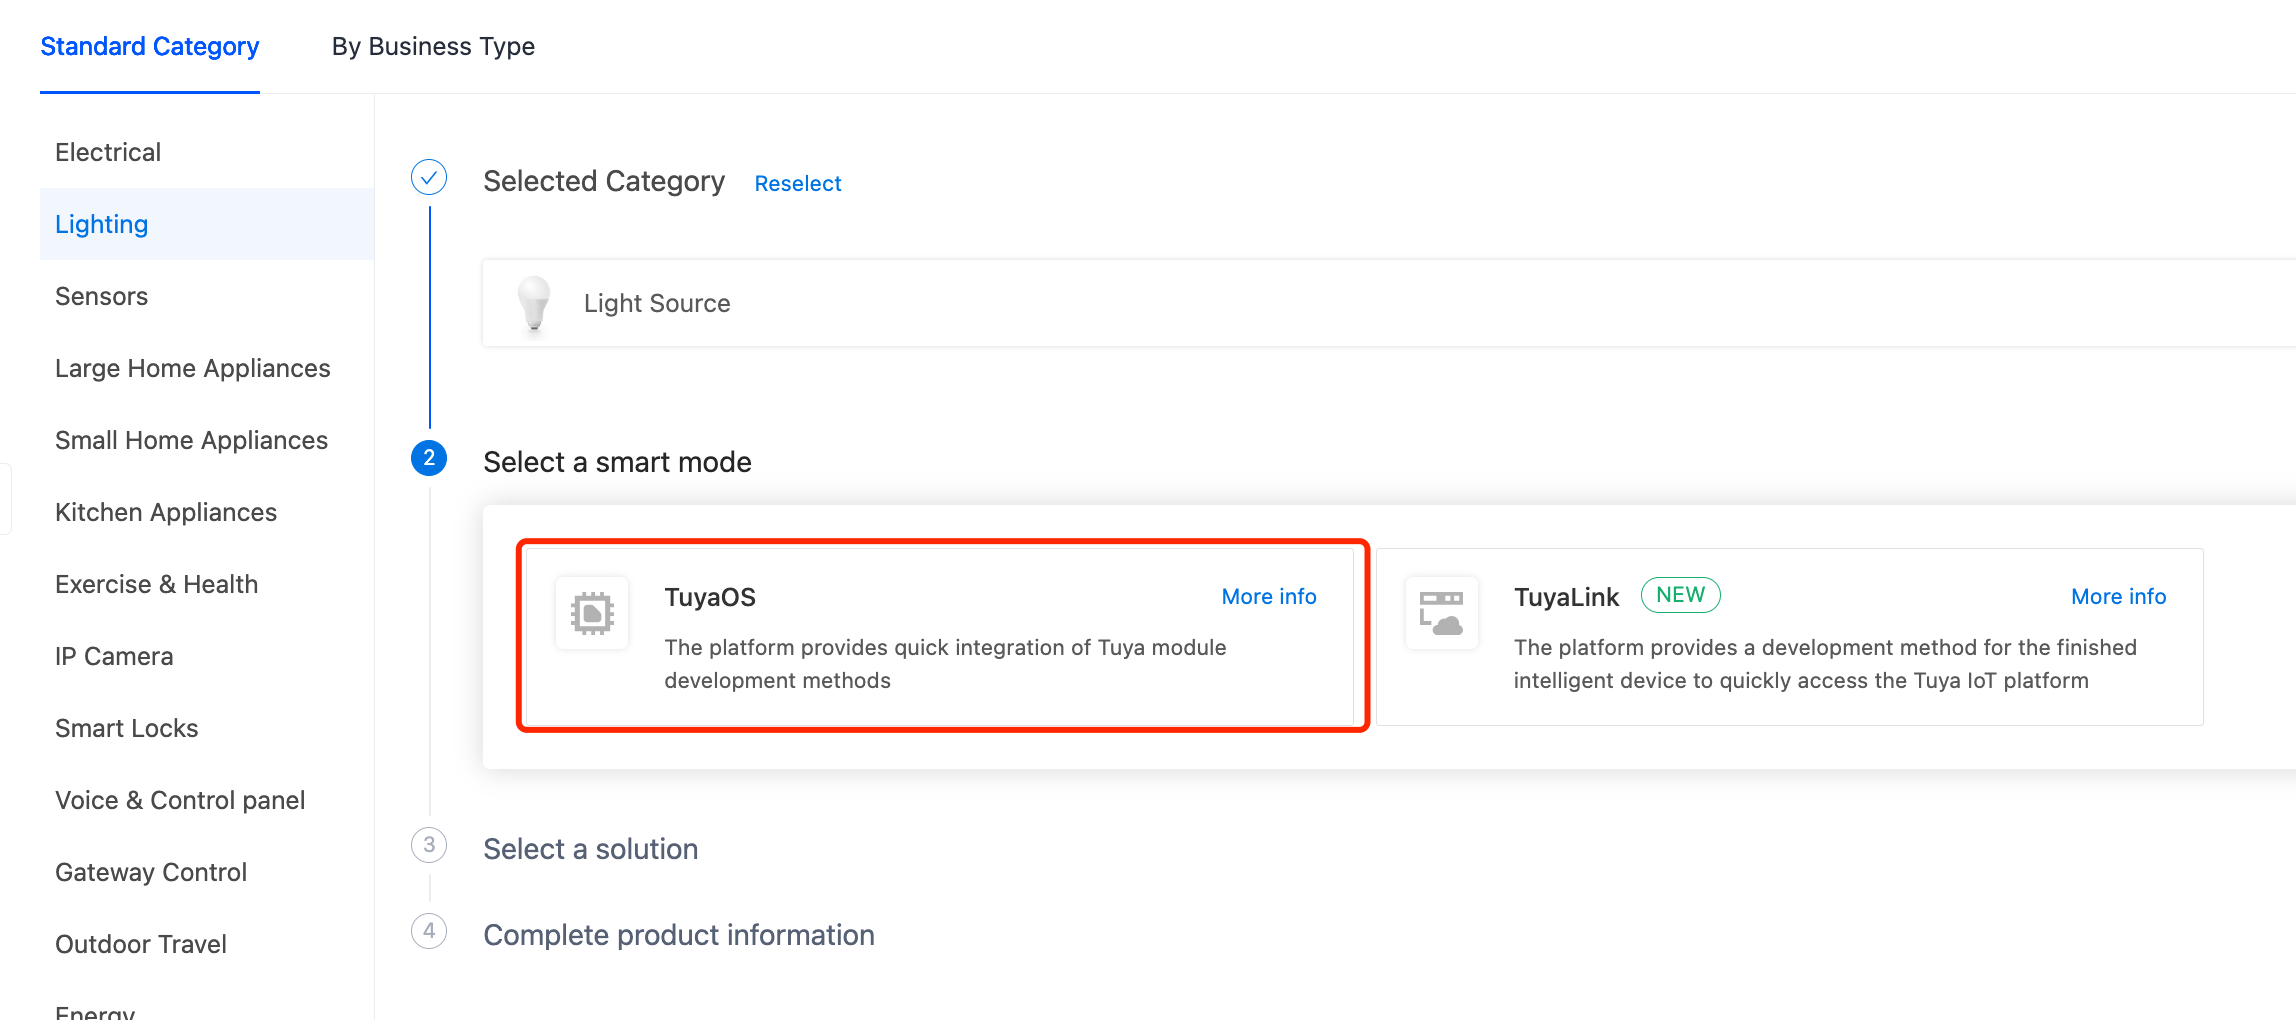Screen dimensions: 2296x1020
Task: Click the TuyaLink cloud device icon
Action: [1441, 613]
